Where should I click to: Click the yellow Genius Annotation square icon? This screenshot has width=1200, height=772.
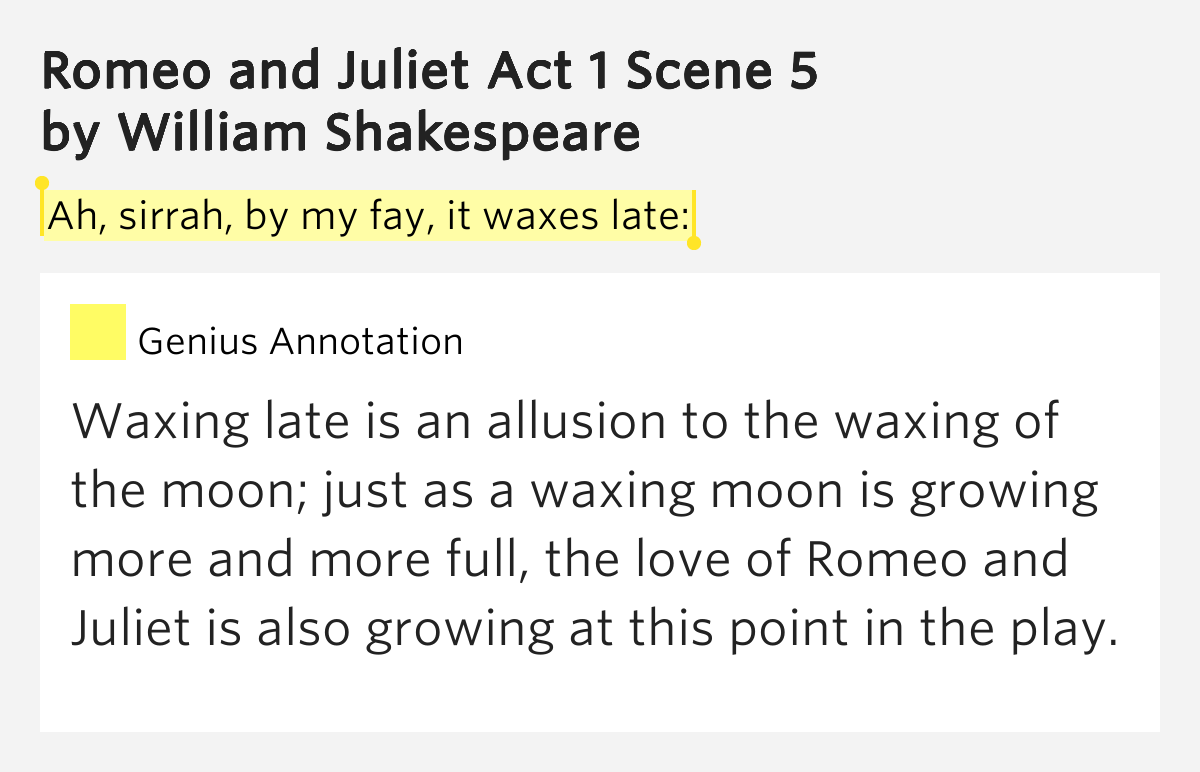click(x=98, y=332)
